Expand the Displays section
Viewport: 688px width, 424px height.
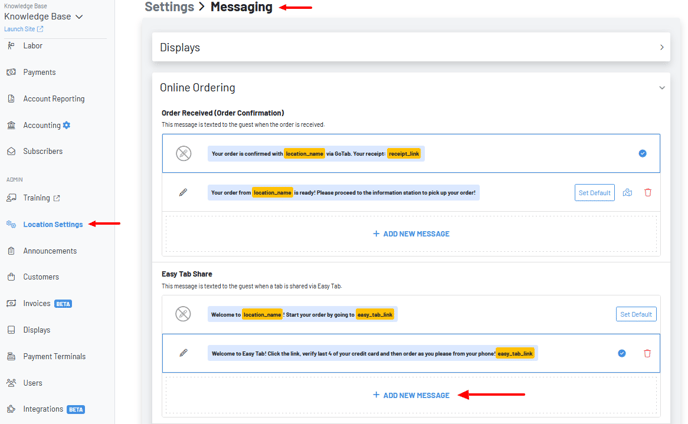pos(661,47)
